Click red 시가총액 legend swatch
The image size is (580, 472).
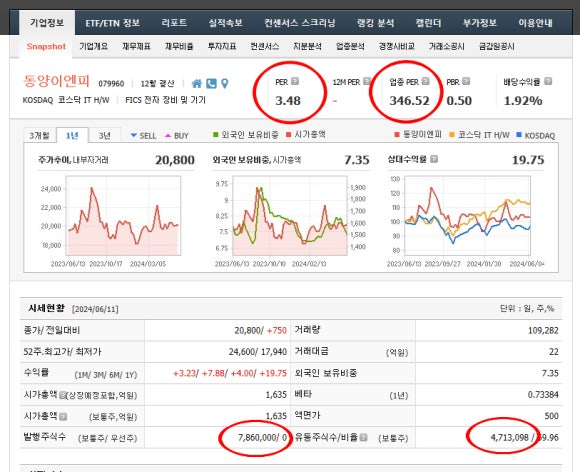(x=289, y=135)
